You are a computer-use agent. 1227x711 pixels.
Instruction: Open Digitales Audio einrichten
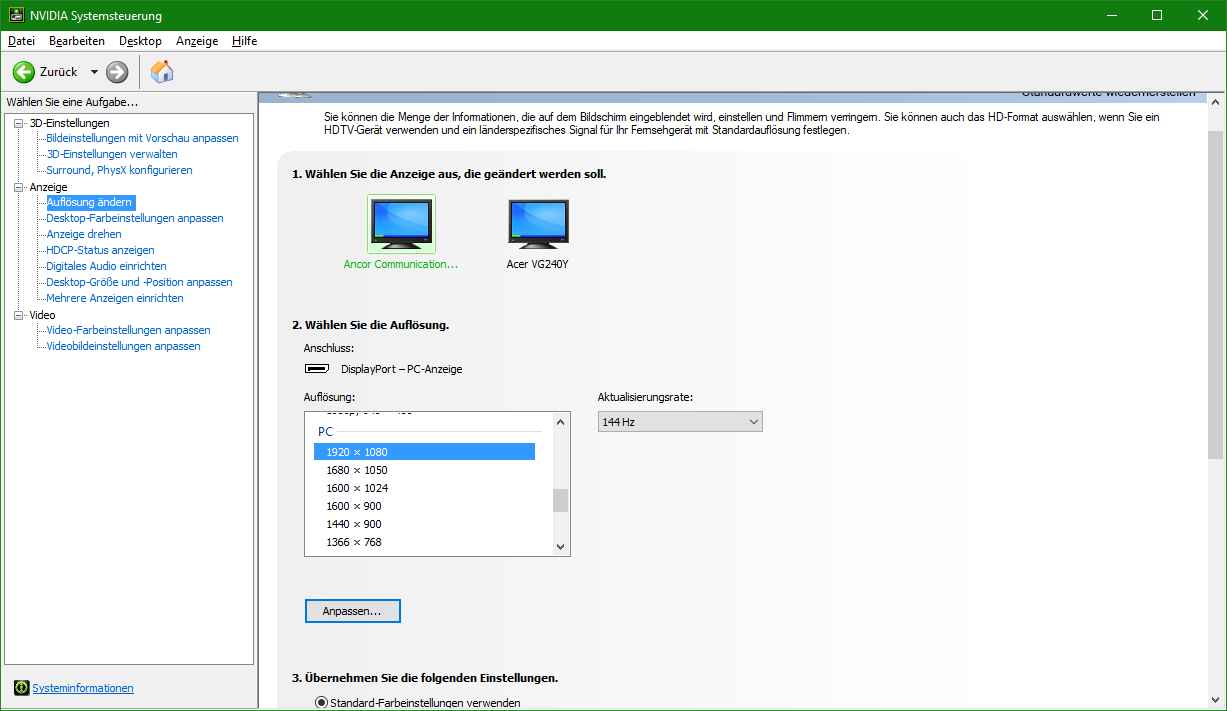click(106, 266)
